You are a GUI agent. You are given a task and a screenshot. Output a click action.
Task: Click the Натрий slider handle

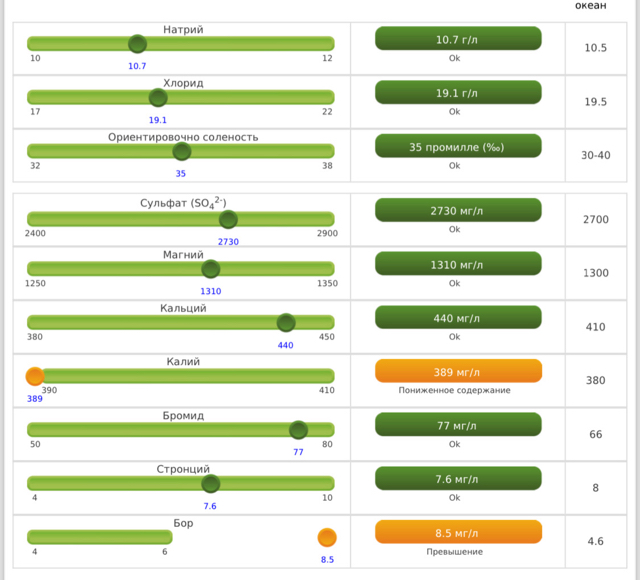click(x=138, y=44)
